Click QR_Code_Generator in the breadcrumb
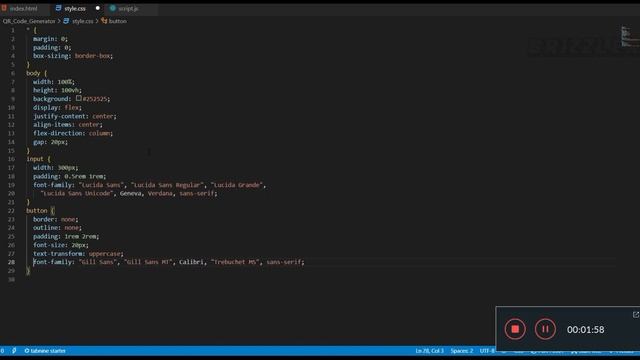The height and width of the screenshot is (360, 640). click(29, 21)
